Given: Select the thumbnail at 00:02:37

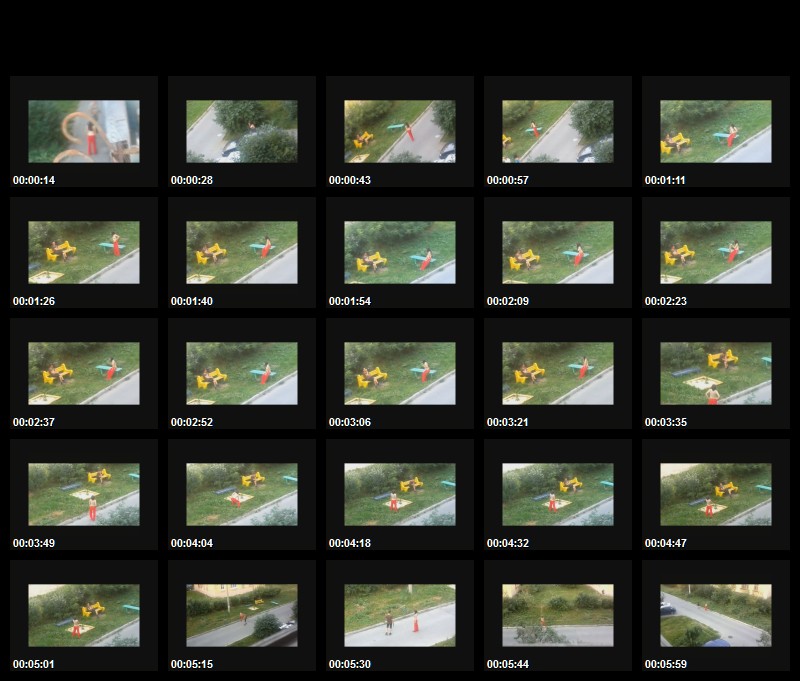Looking at the screenshot, I should pos(84,373).
